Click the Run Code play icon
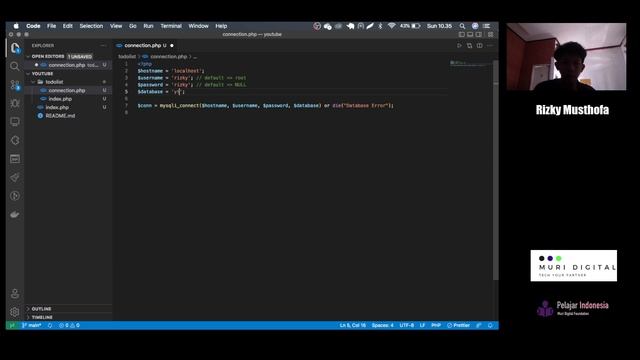Viewport: 640px width, 360px height. (x=459, y=46)
